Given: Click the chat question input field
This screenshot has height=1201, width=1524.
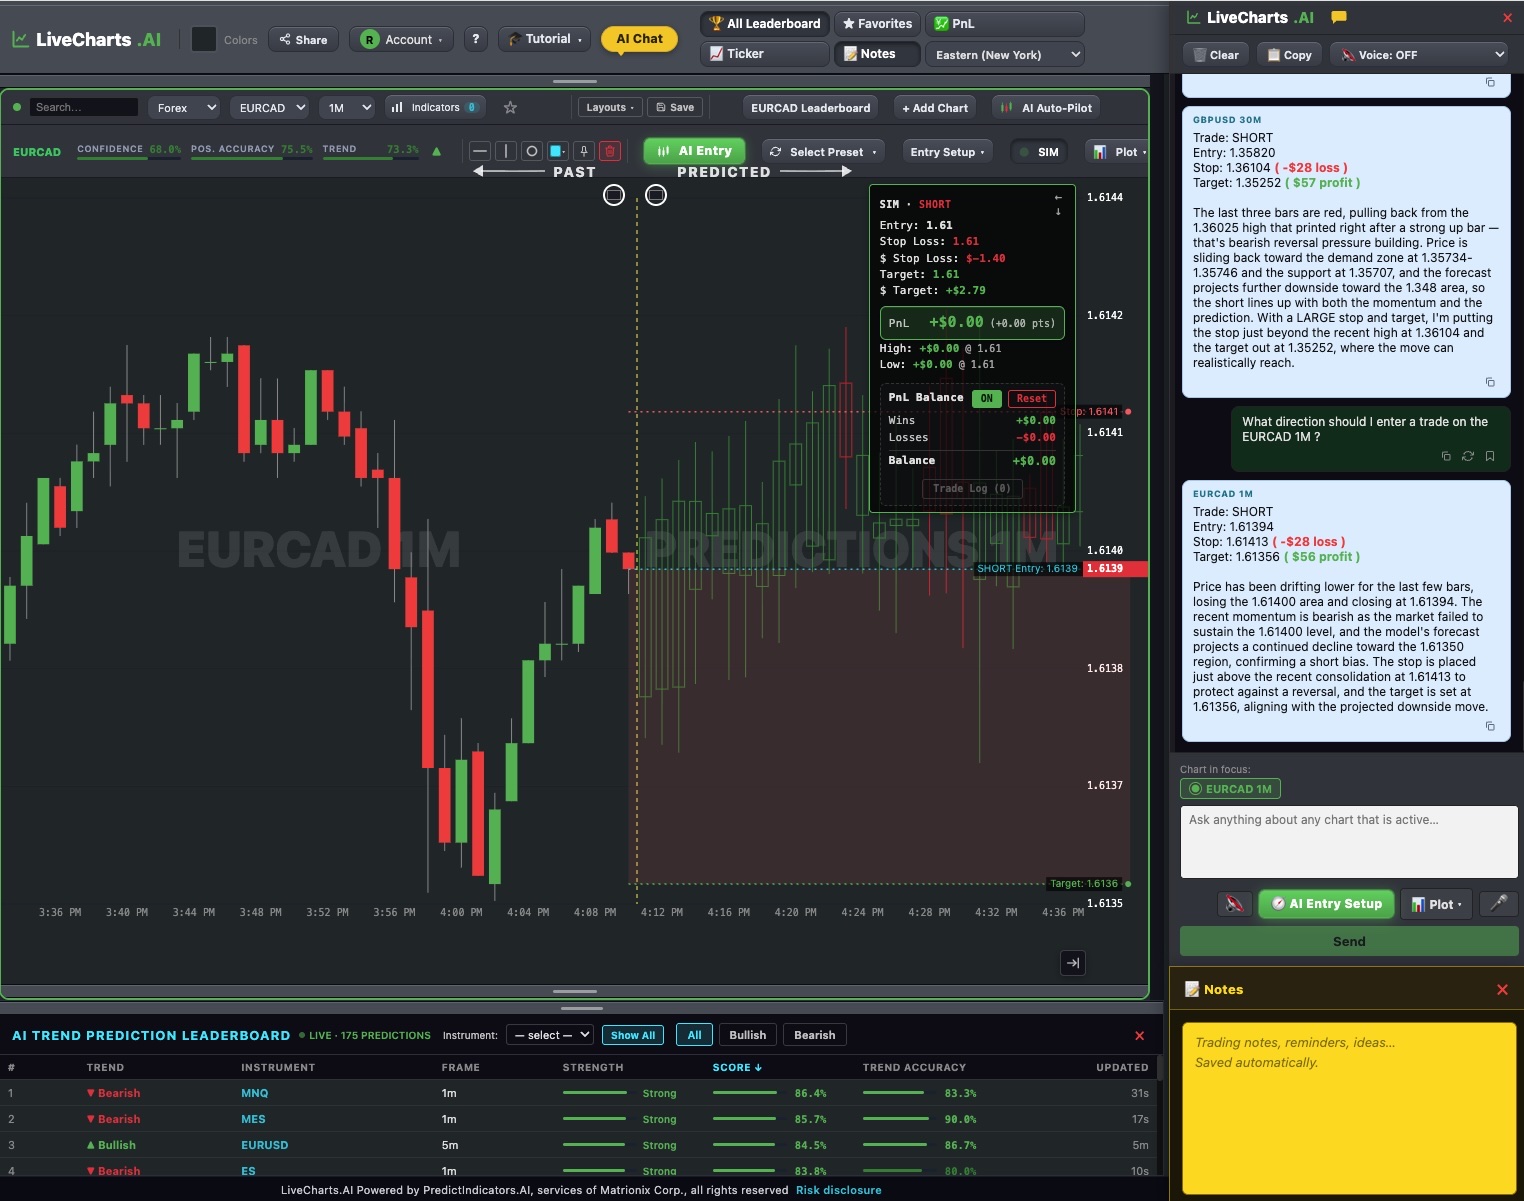Looking at the screenshot, I should point(1349,842).
